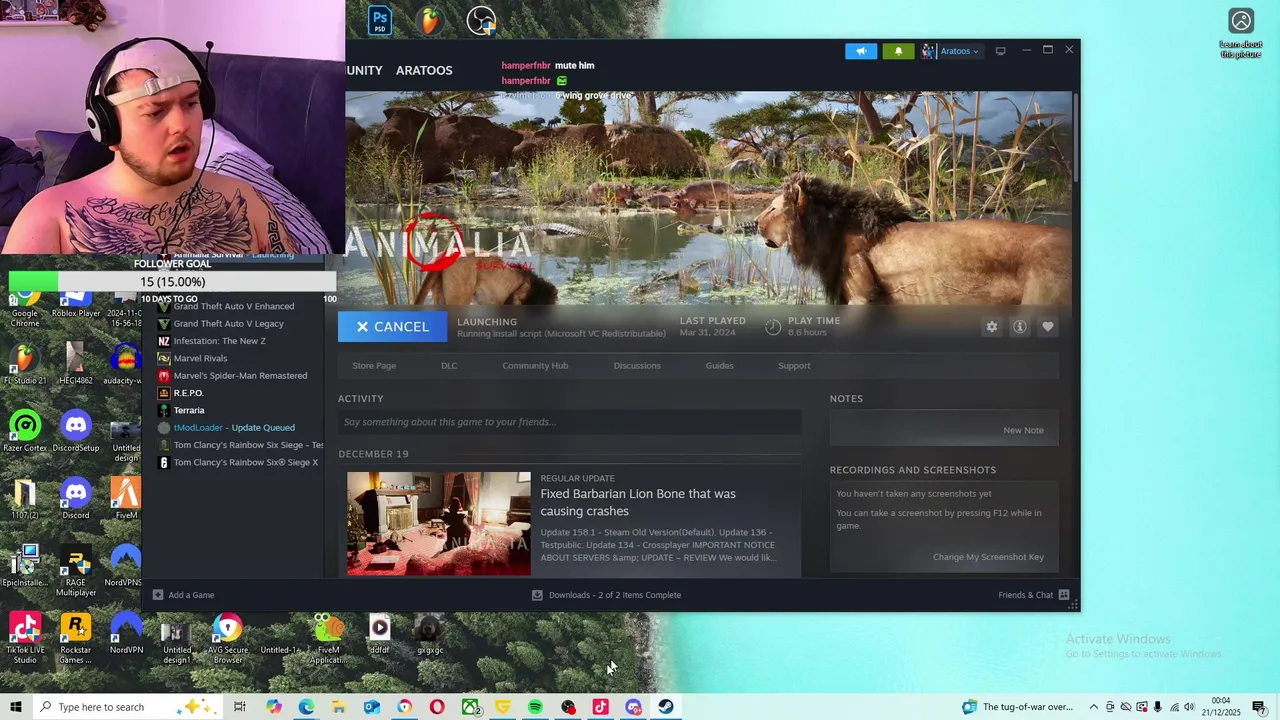
Task: Open Downloads status at bottom
Action: (606, 595)
